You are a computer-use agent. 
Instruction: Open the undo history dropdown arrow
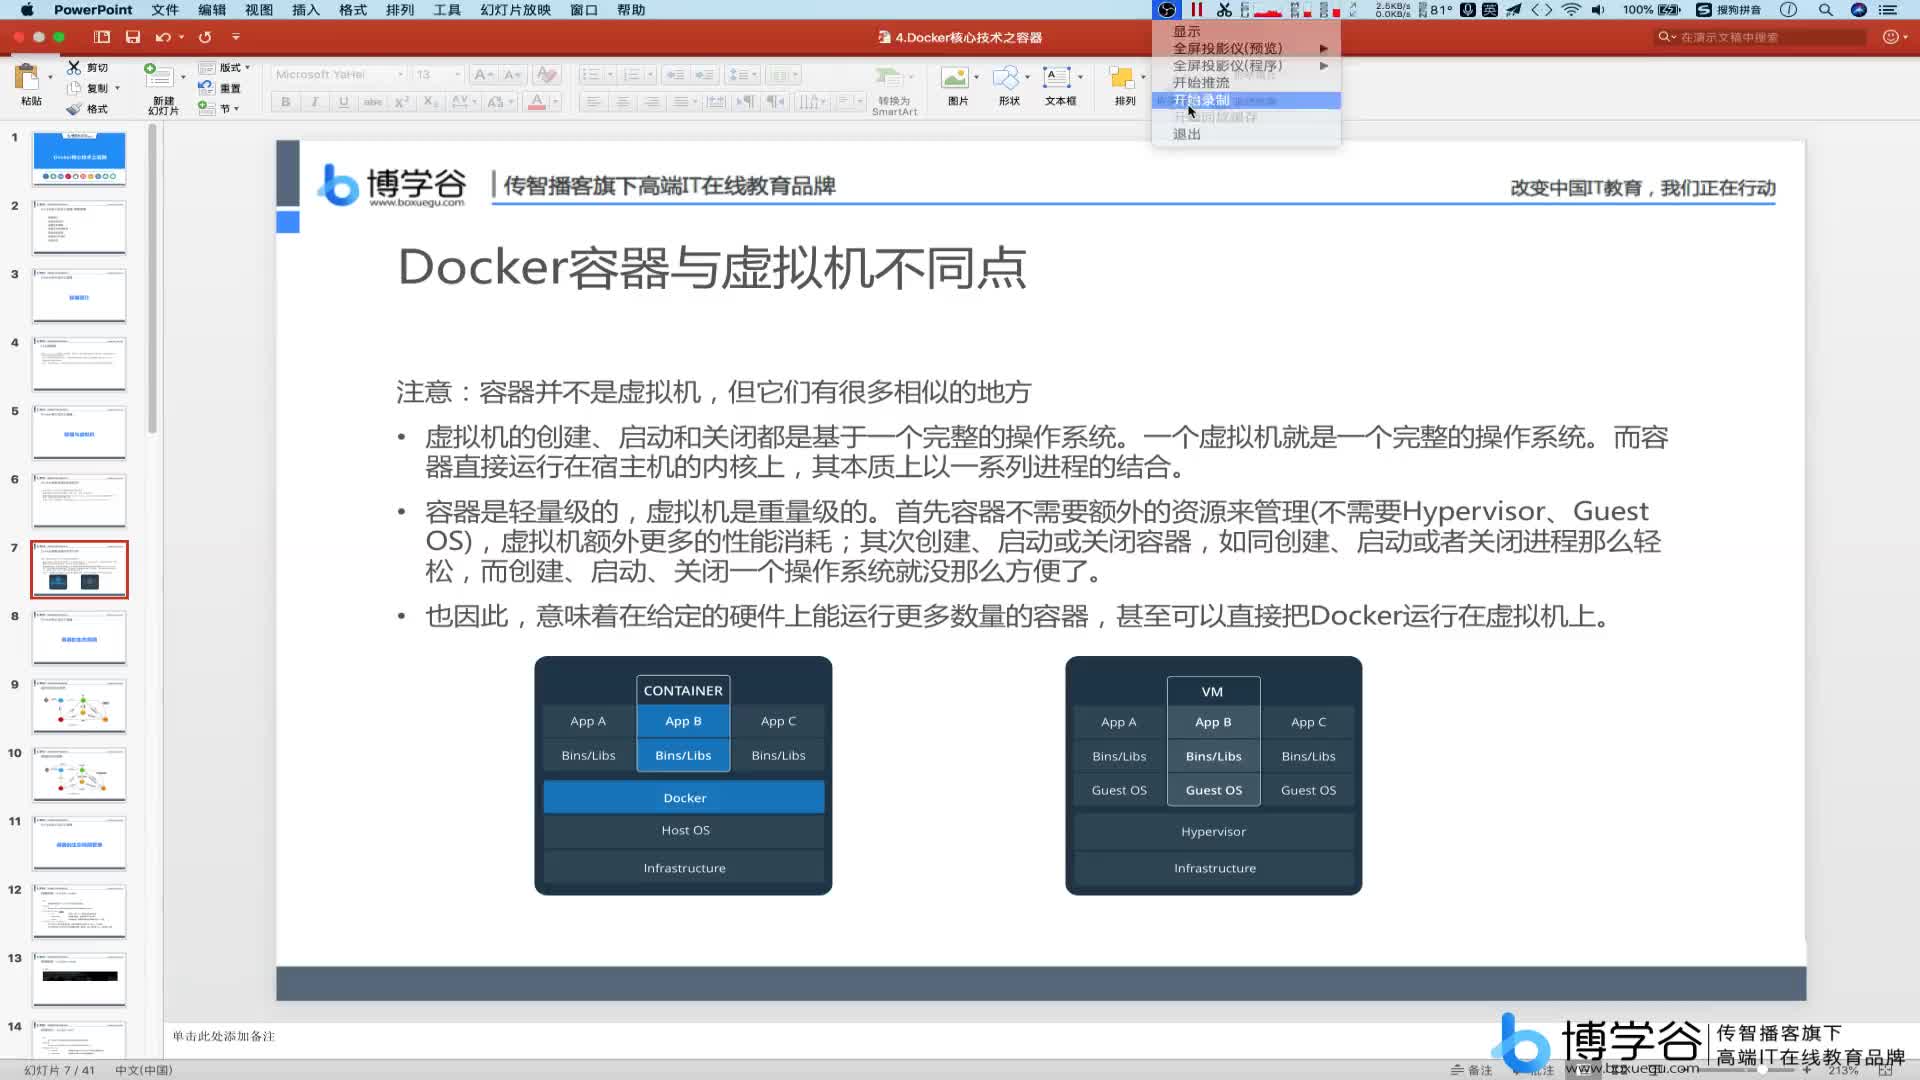pyautogui.click(x=181, y=37)
